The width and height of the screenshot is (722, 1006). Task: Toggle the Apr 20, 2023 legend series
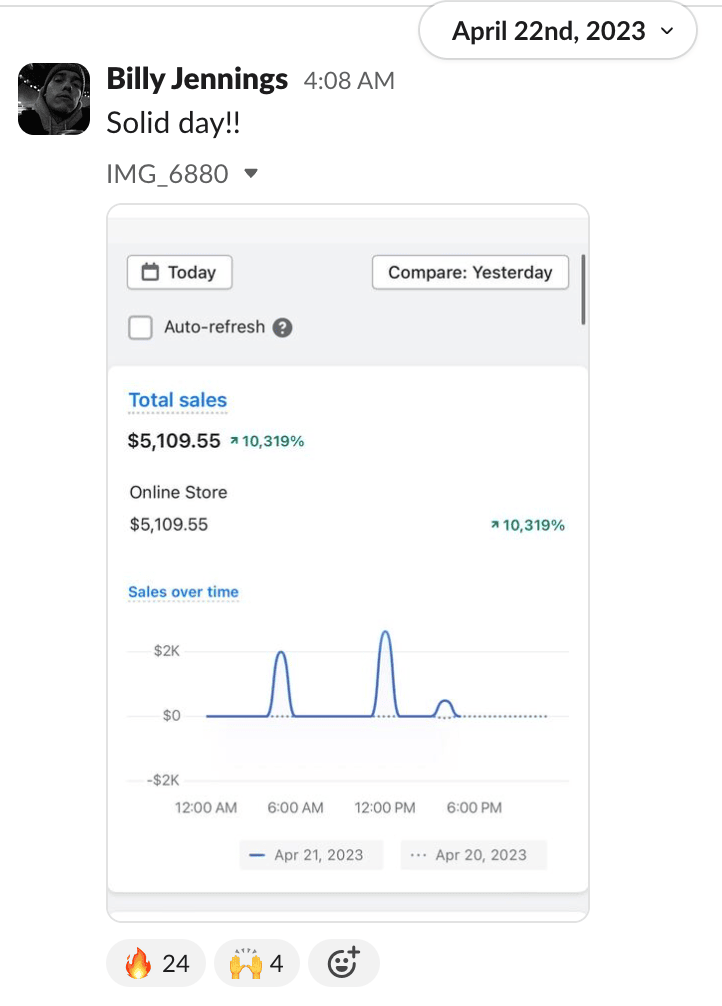pos(473,855)
